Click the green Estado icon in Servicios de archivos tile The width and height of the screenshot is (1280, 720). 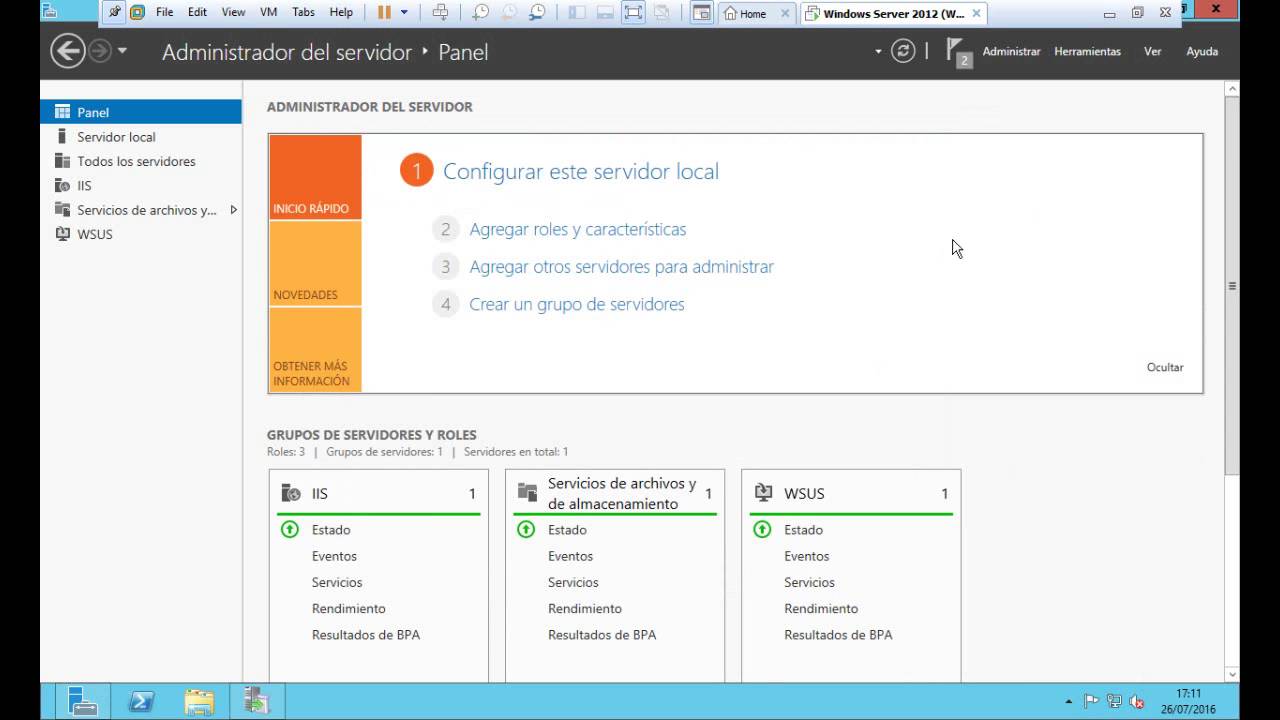(526, 529)
